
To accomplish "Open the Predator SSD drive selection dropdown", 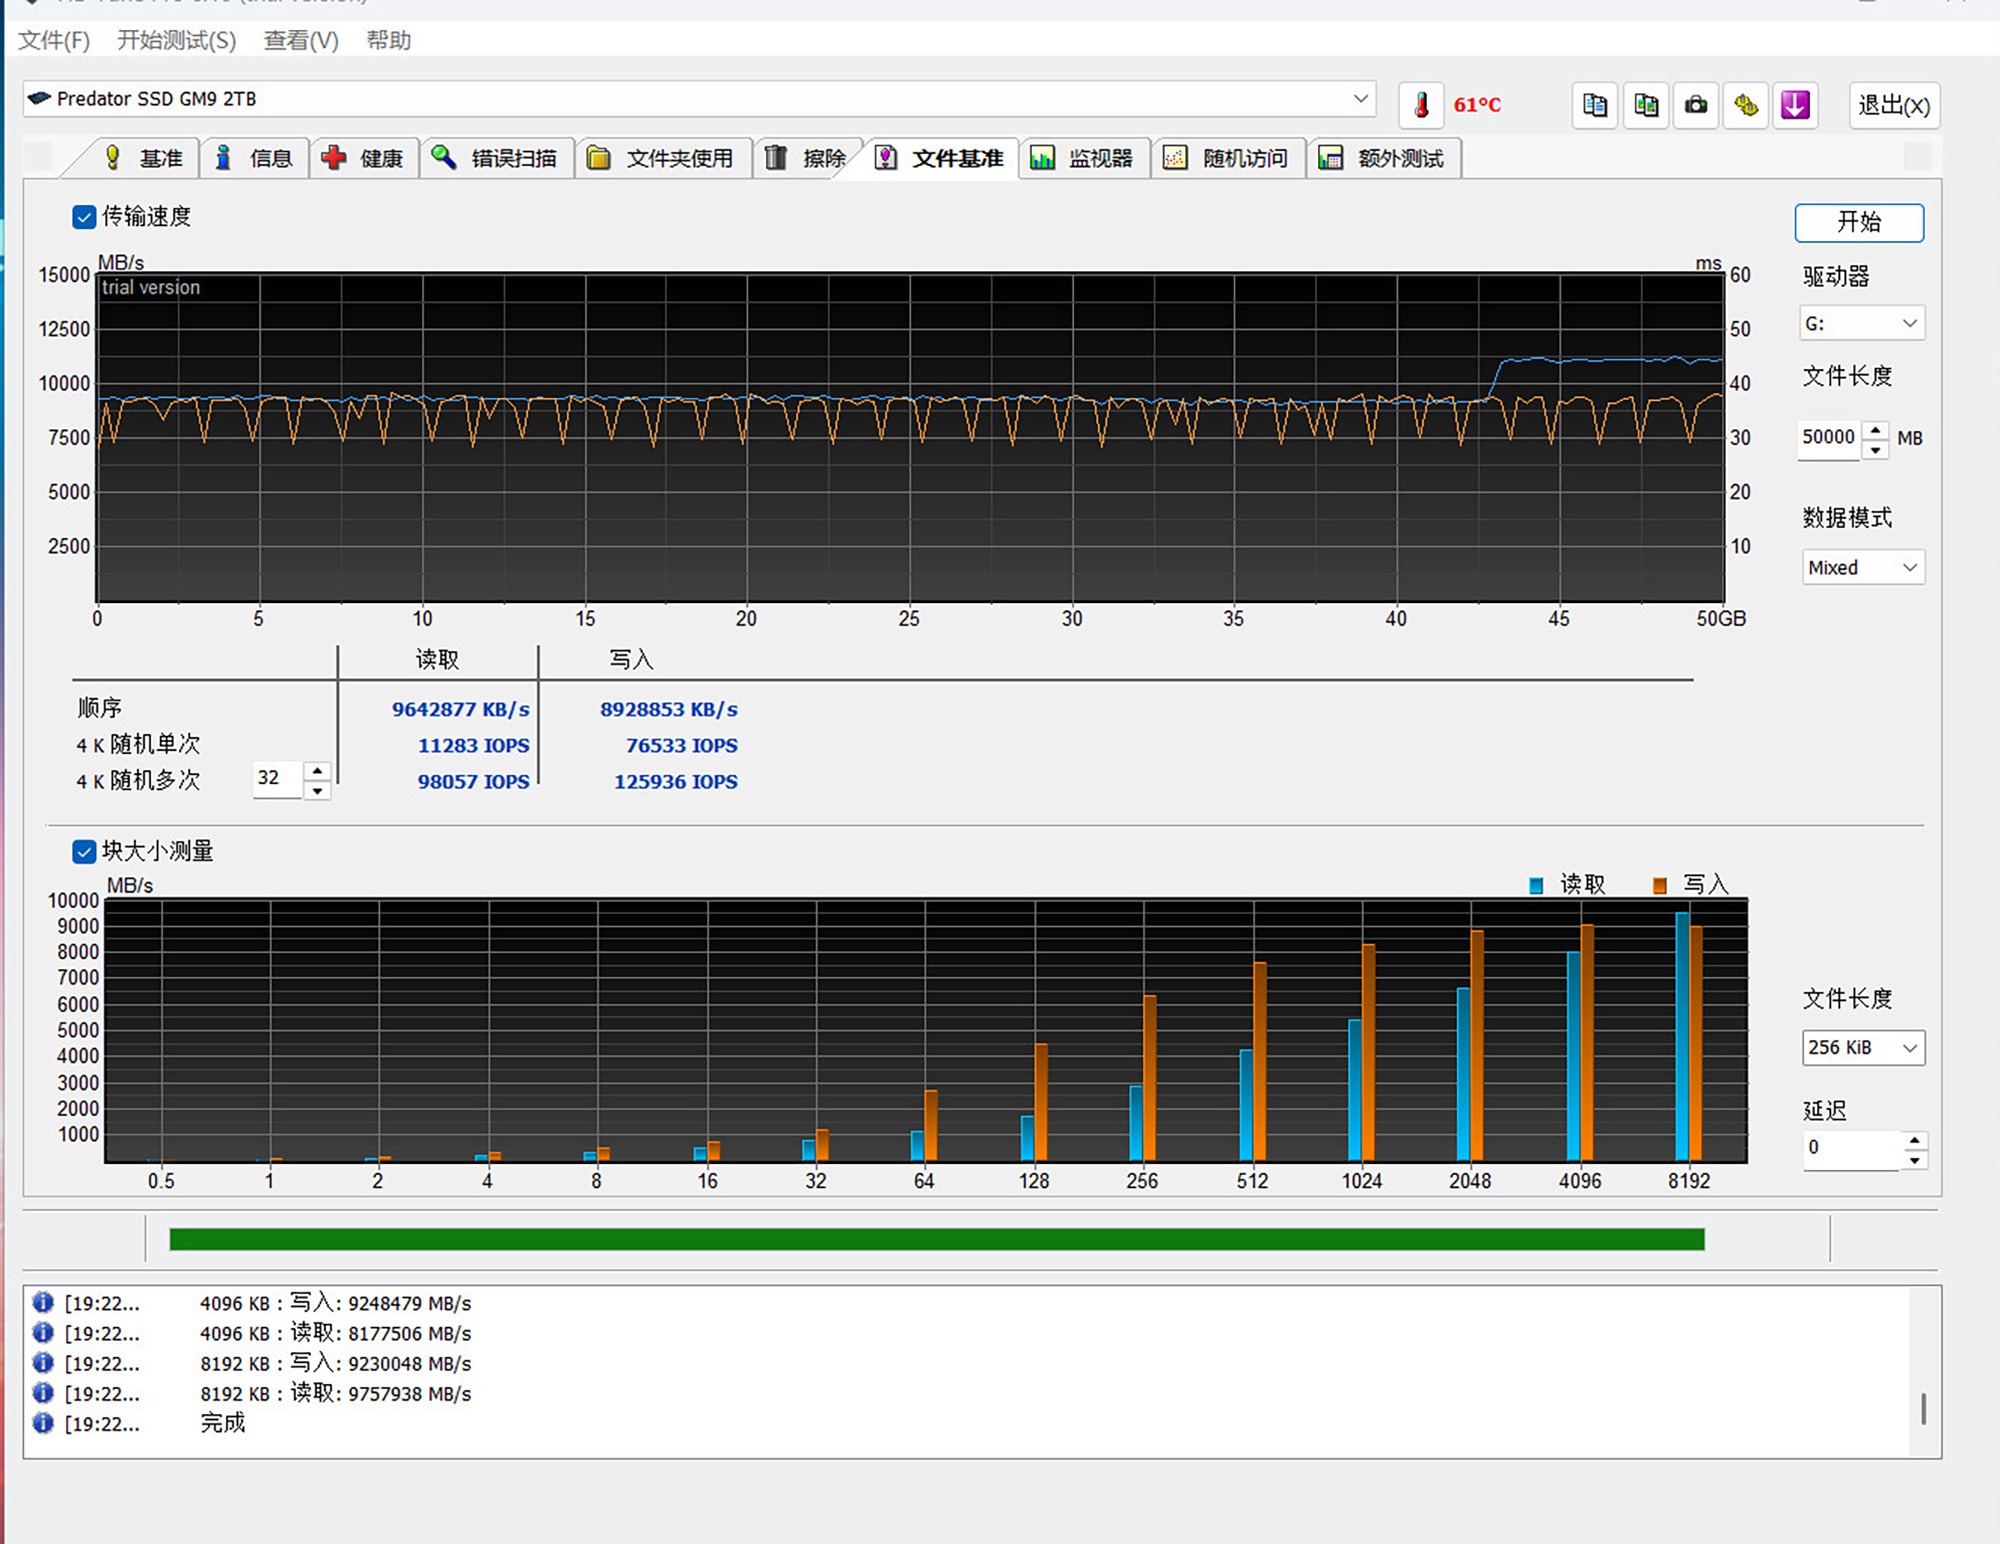I will coord(1360,98).
